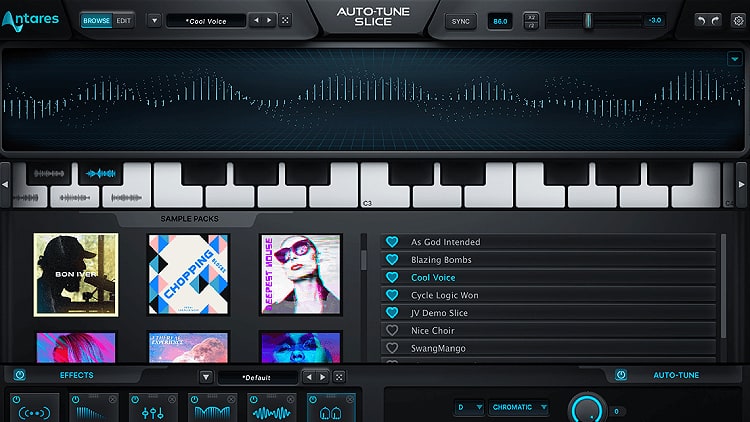Open the key selector D dropdown
The height and width of the screenshot is (422, 750).
(x=469, y=407)
